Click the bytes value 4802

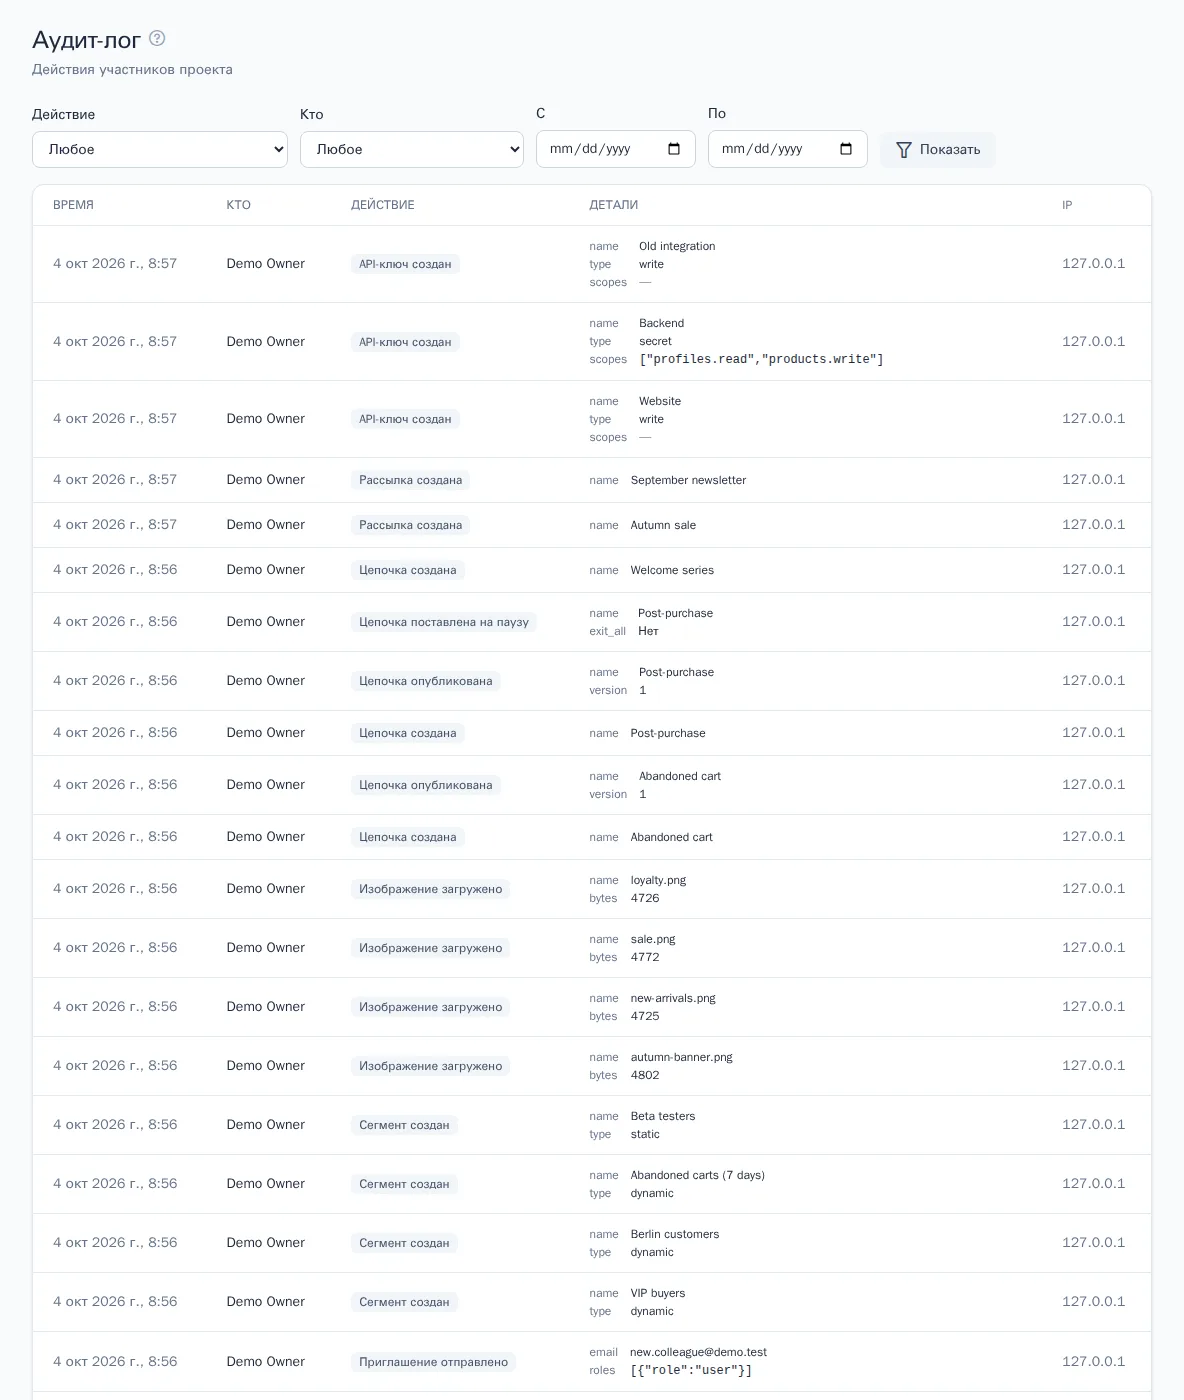coord(645,1075)
